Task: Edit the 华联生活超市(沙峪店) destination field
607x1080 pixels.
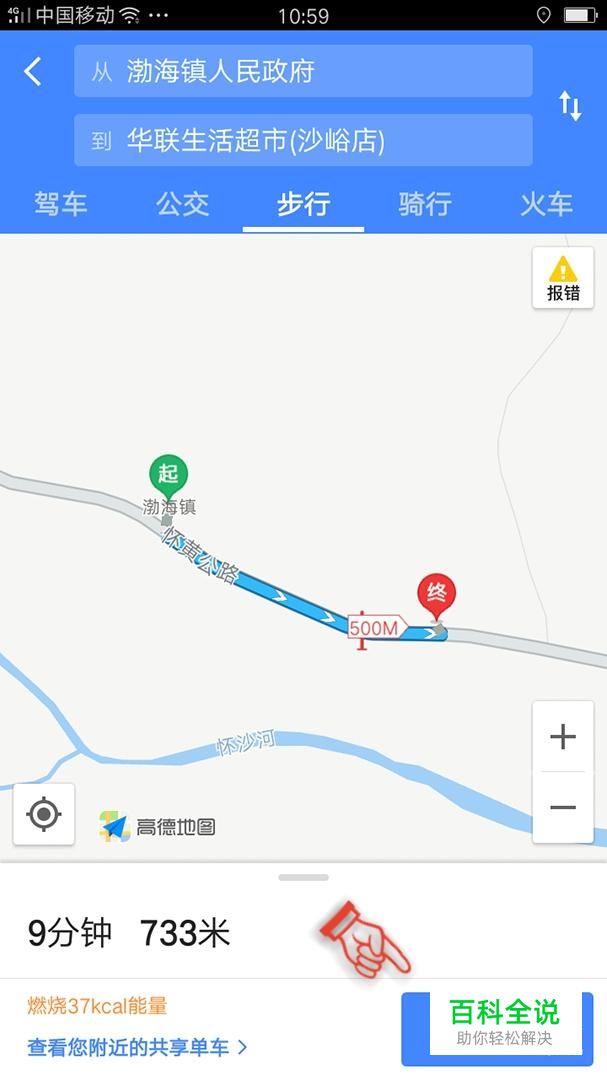Action: [x=303, y=141]
